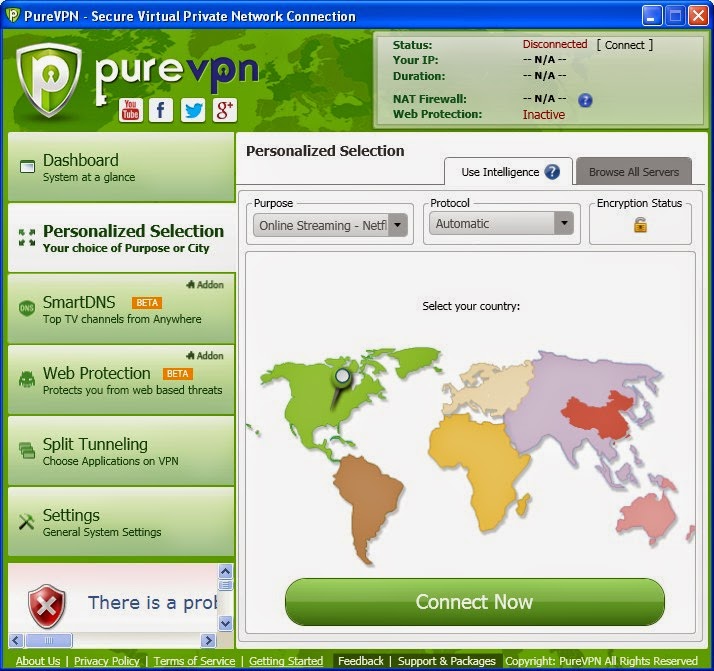The image size is (714, 671).
Task: Open the Personalized Selection section
Action: (x=121, y=238)
